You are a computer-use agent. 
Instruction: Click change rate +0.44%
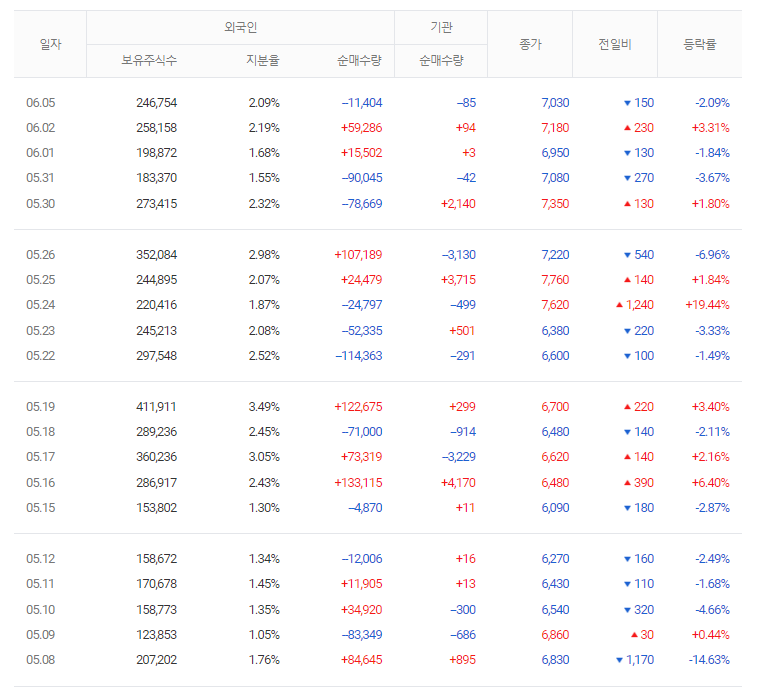coord(711,635)
